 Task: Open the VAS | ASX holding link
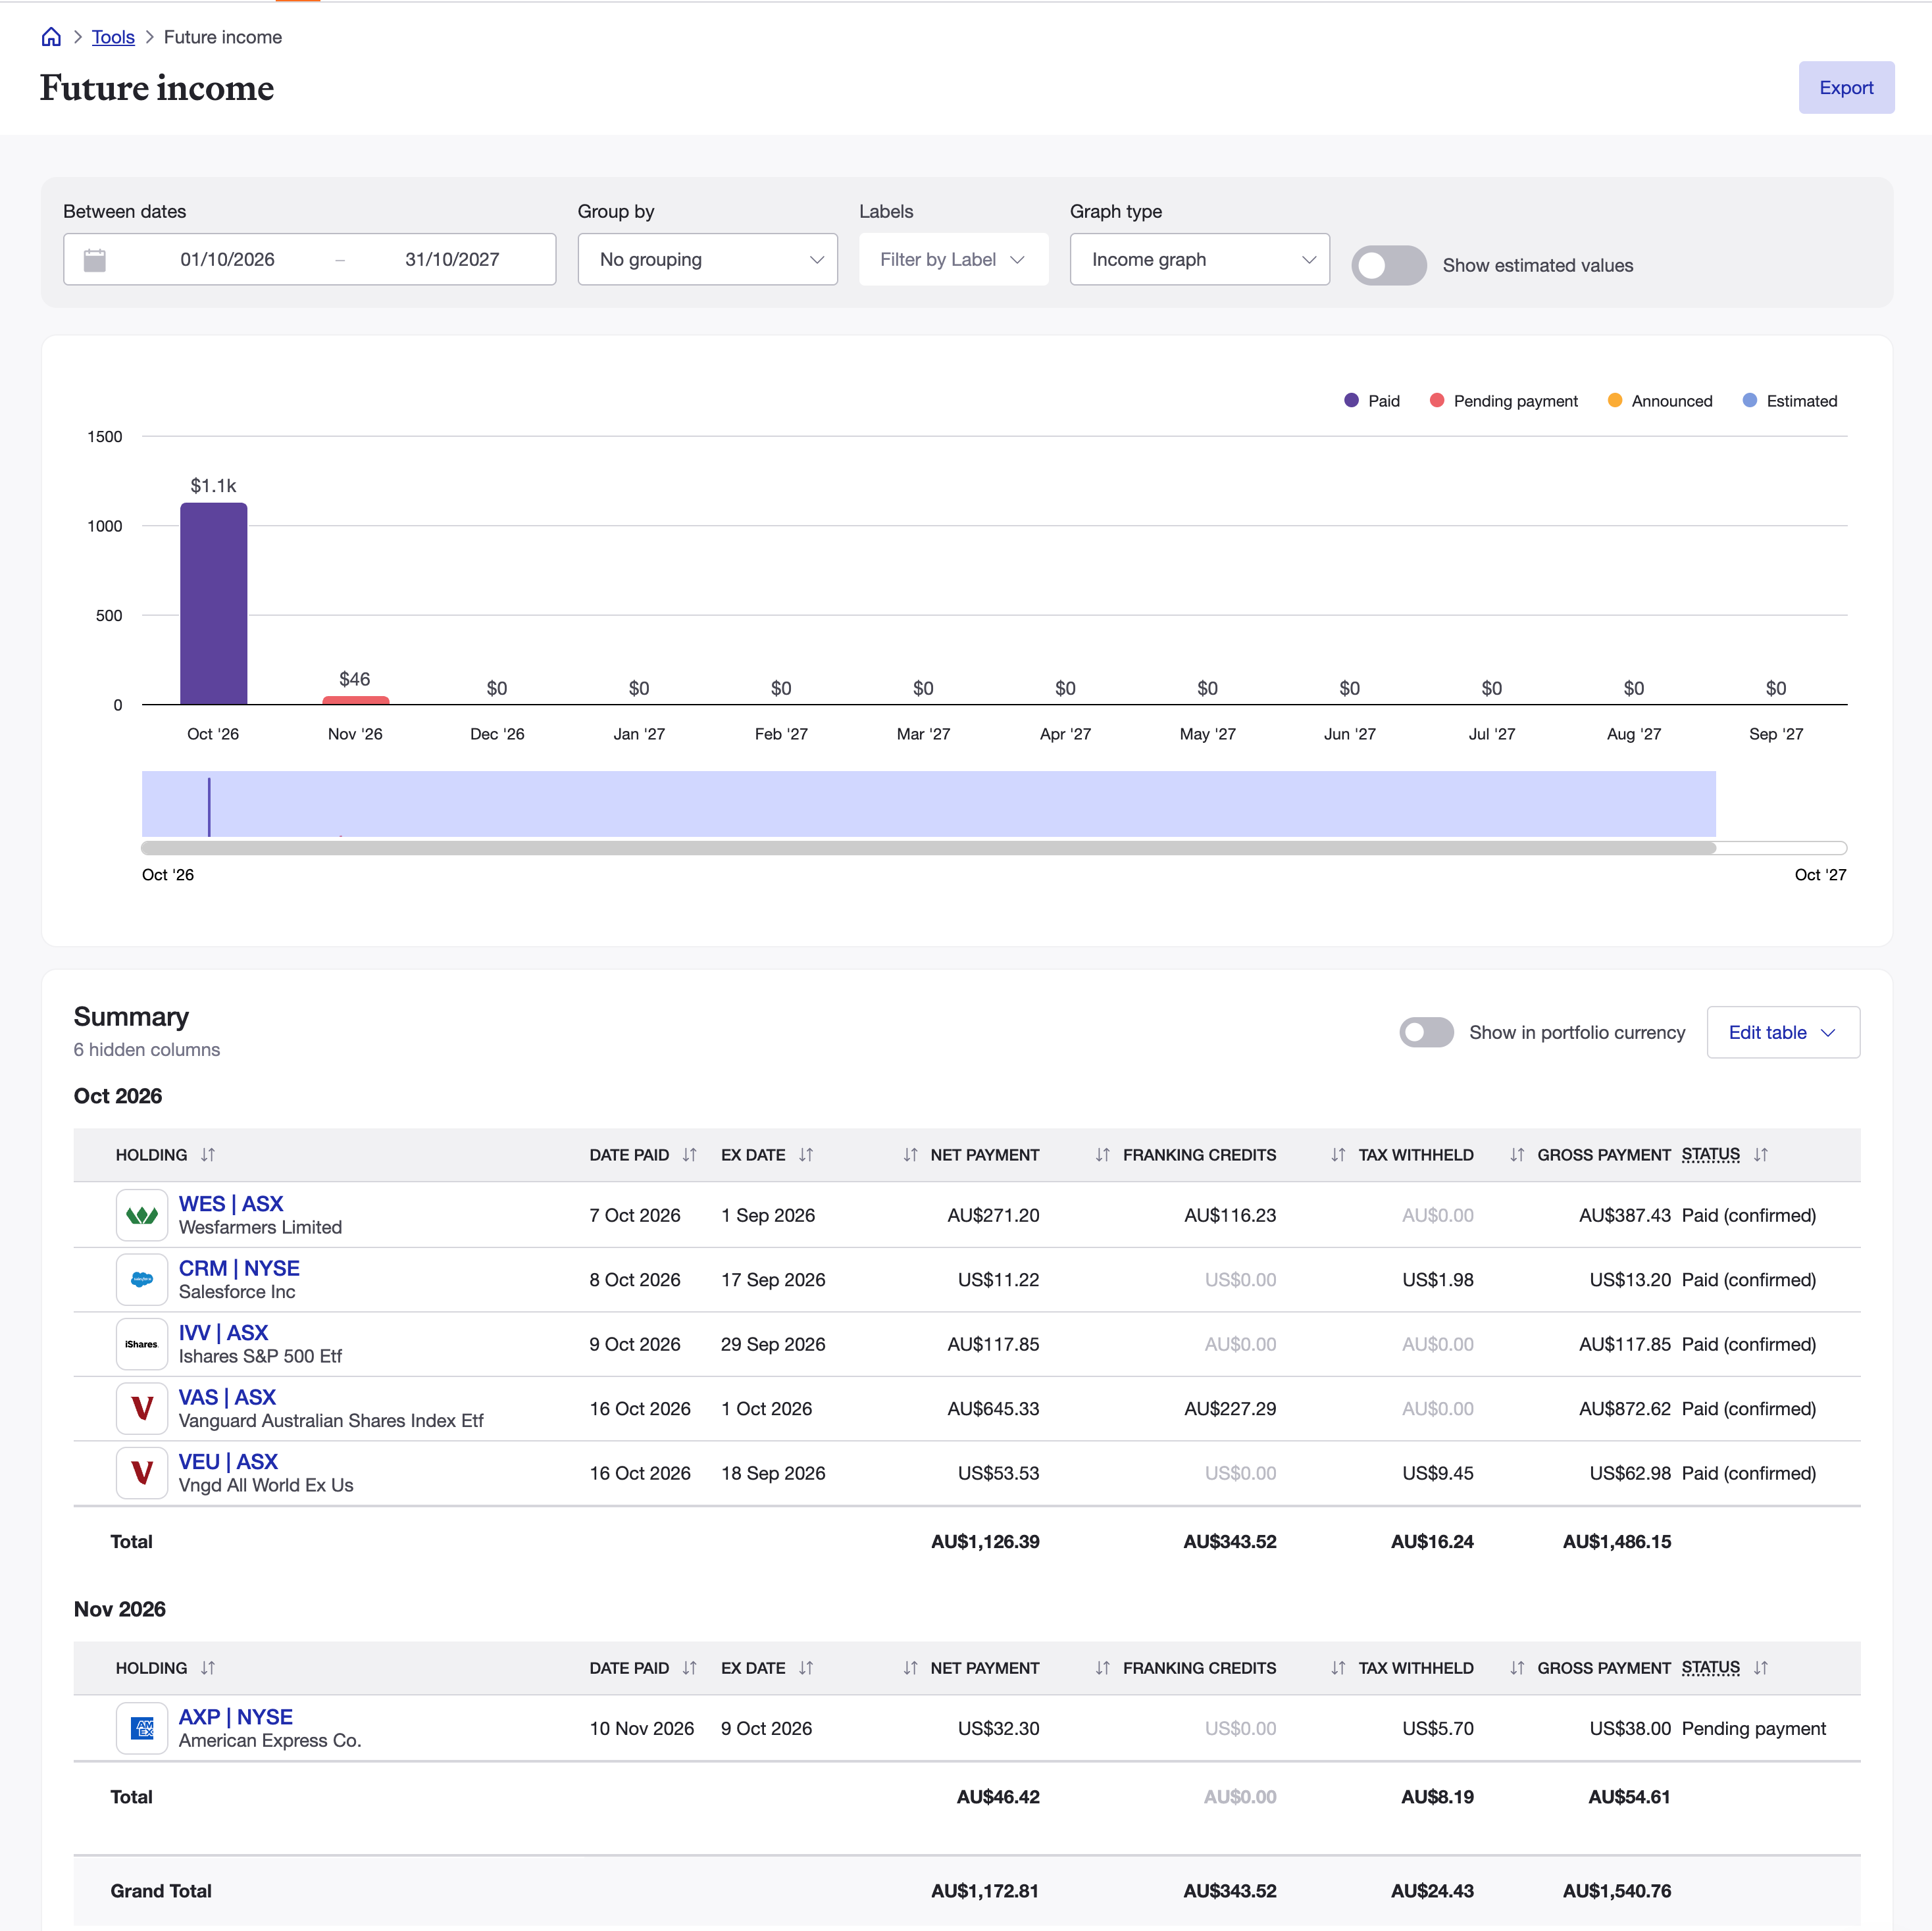coord(227,1396)
